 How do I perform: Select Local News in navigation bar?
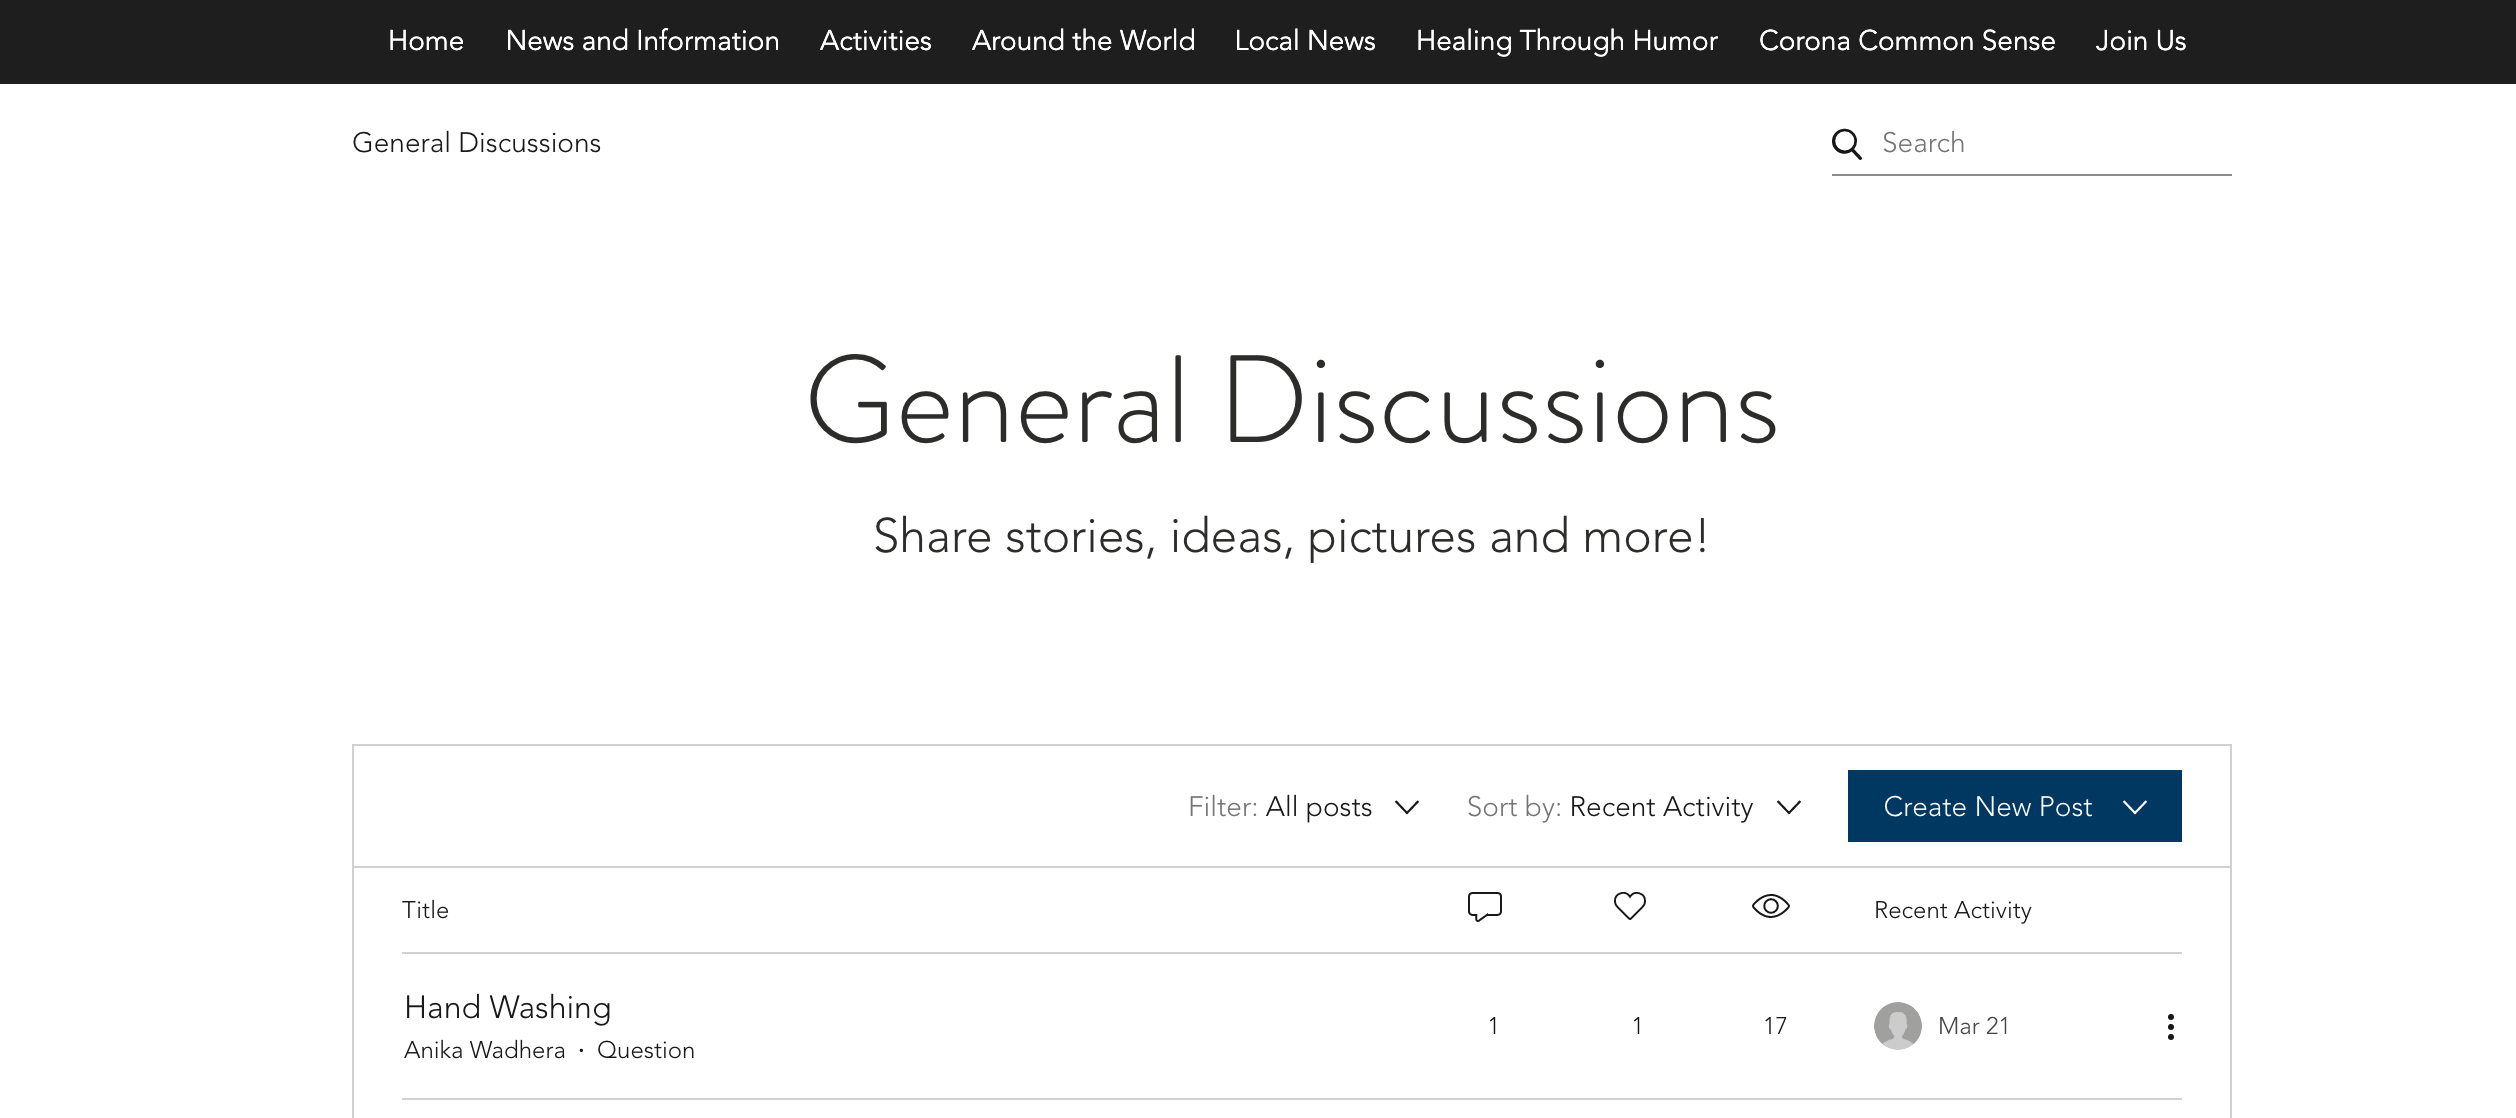coord(1305,41)
